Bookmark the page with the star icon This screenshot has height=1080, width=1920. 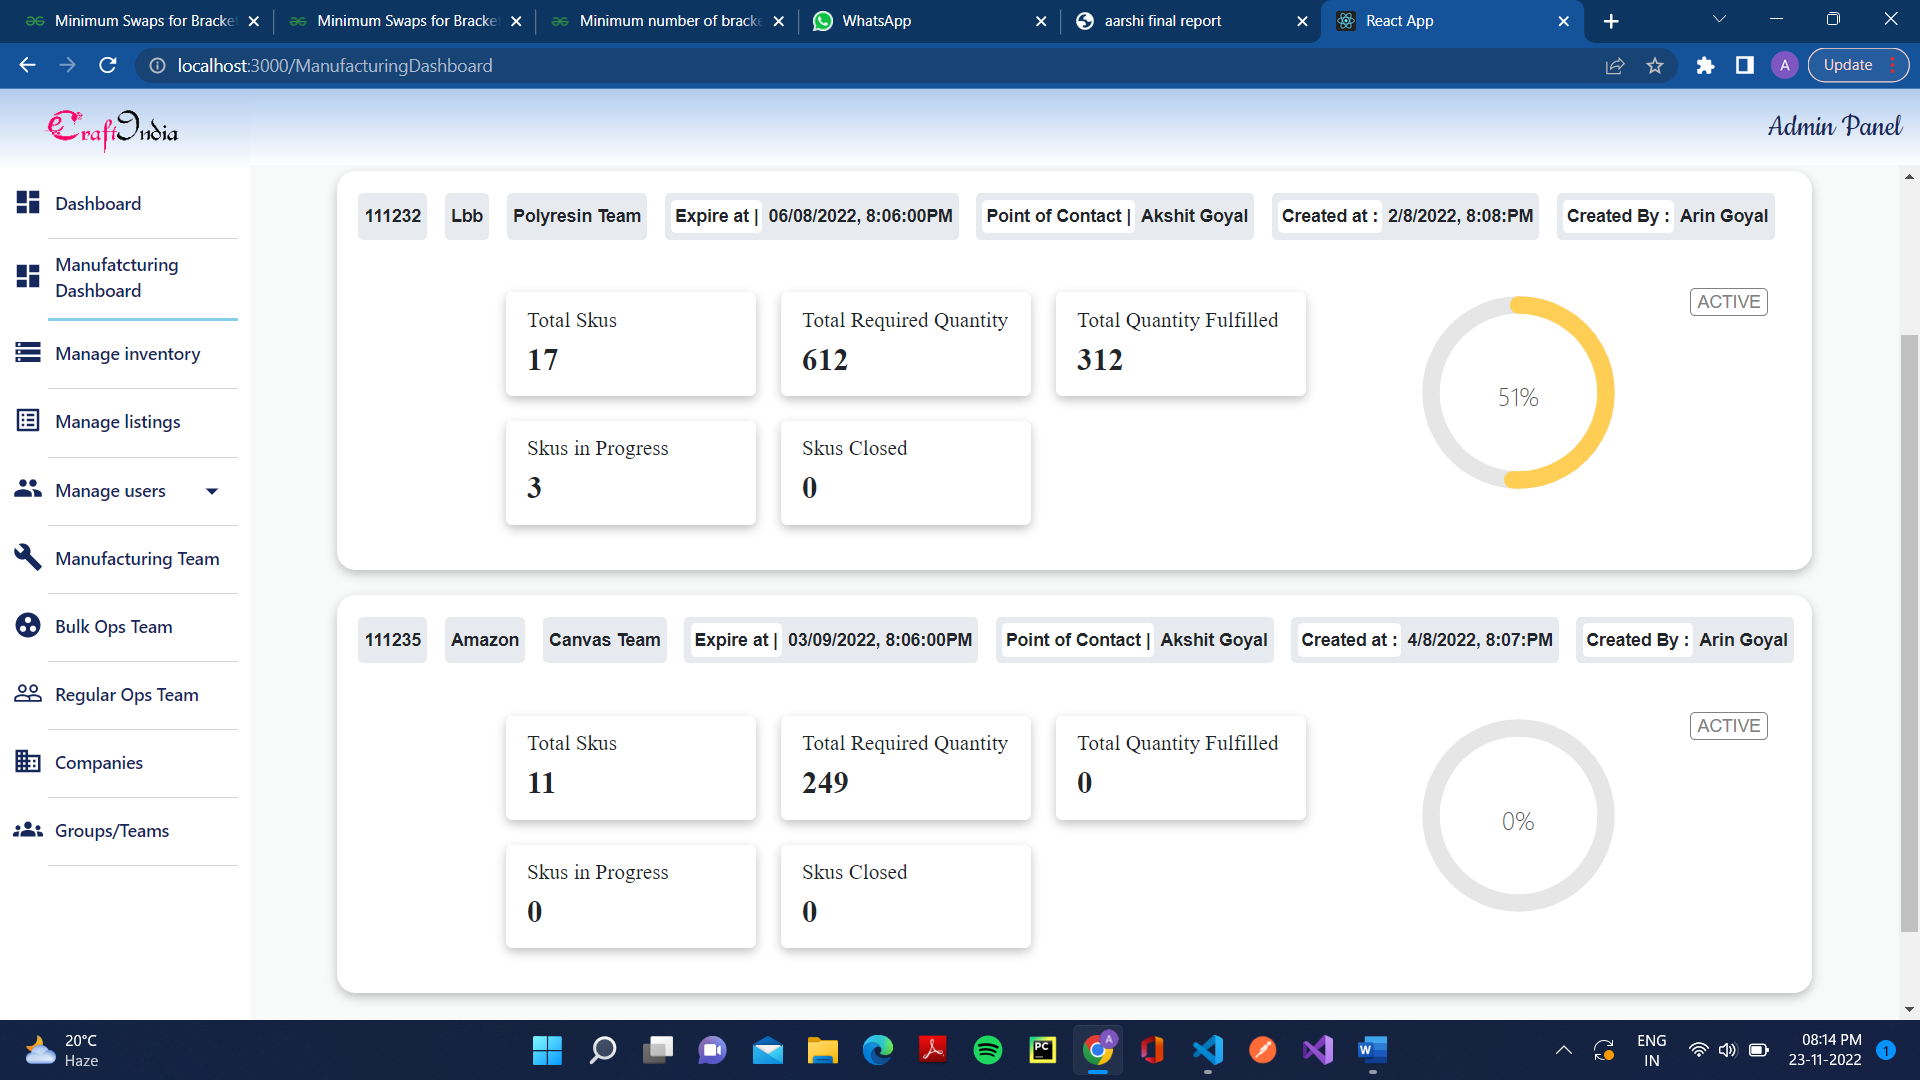tap(1655, 65)
